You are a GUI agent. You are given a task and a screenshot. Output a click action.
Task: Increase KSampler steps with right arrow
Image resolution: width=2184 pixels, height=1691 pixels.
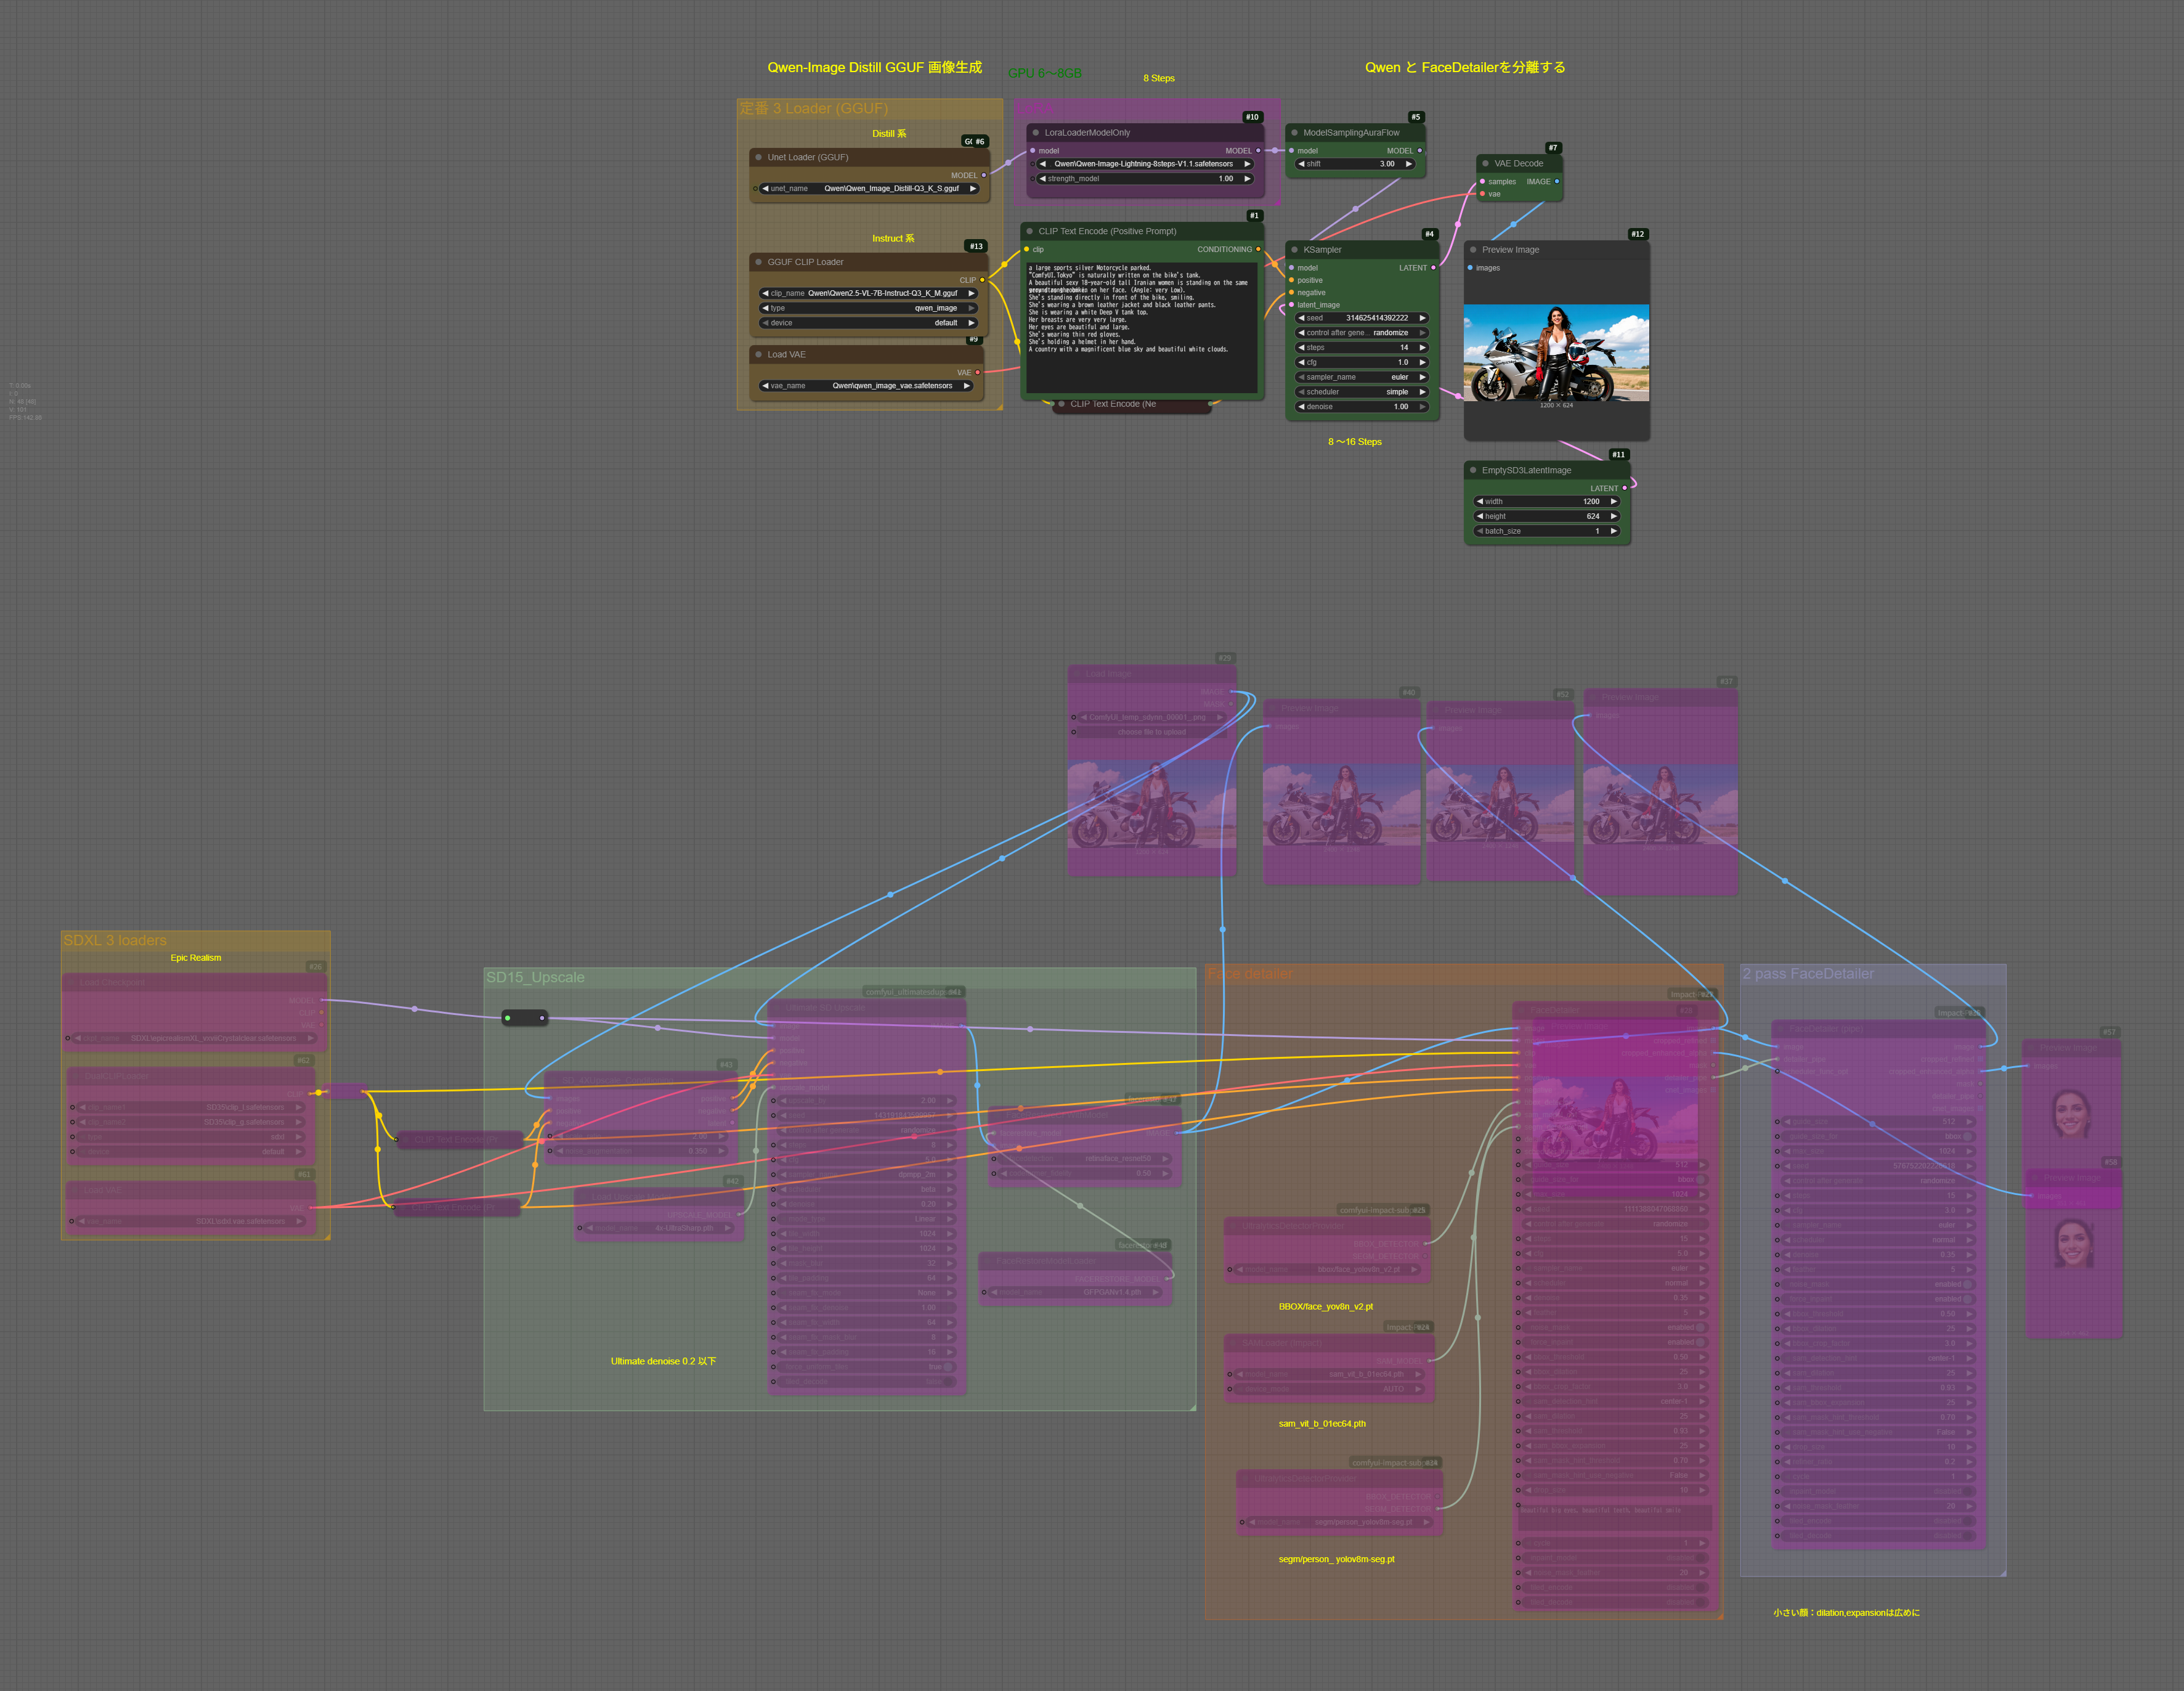click(1422, 348)
